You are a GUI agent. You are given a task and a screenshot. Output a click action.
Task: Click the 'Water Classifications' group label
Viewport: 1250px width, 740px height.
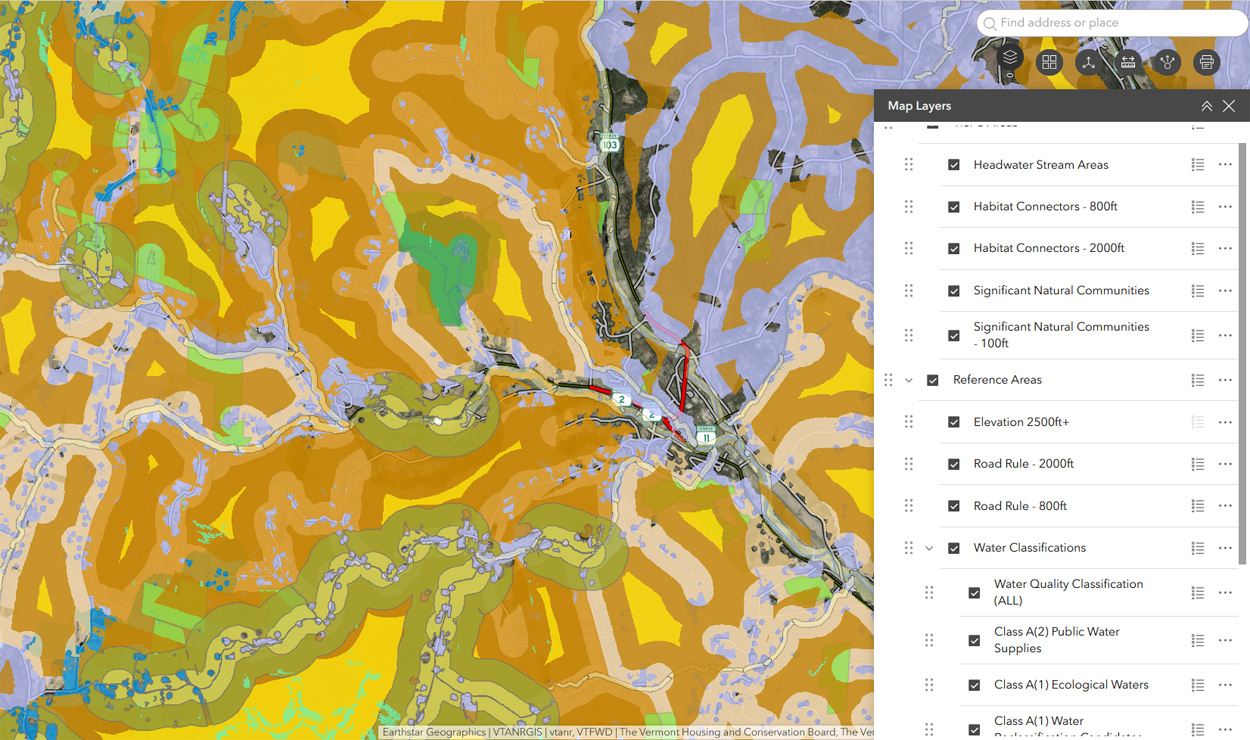tap(1029, 548)
